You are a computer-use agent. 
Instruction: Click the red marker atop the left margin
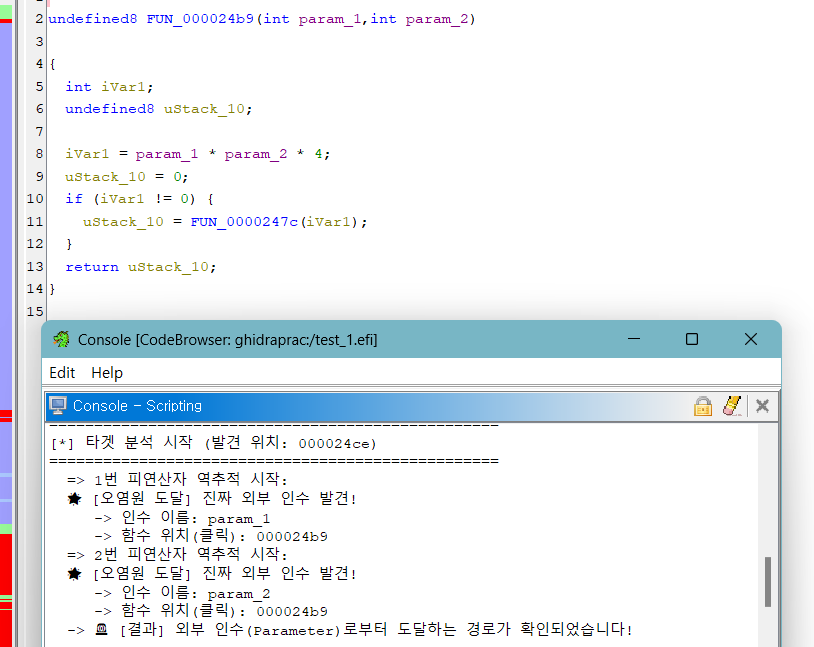point(6,20)
